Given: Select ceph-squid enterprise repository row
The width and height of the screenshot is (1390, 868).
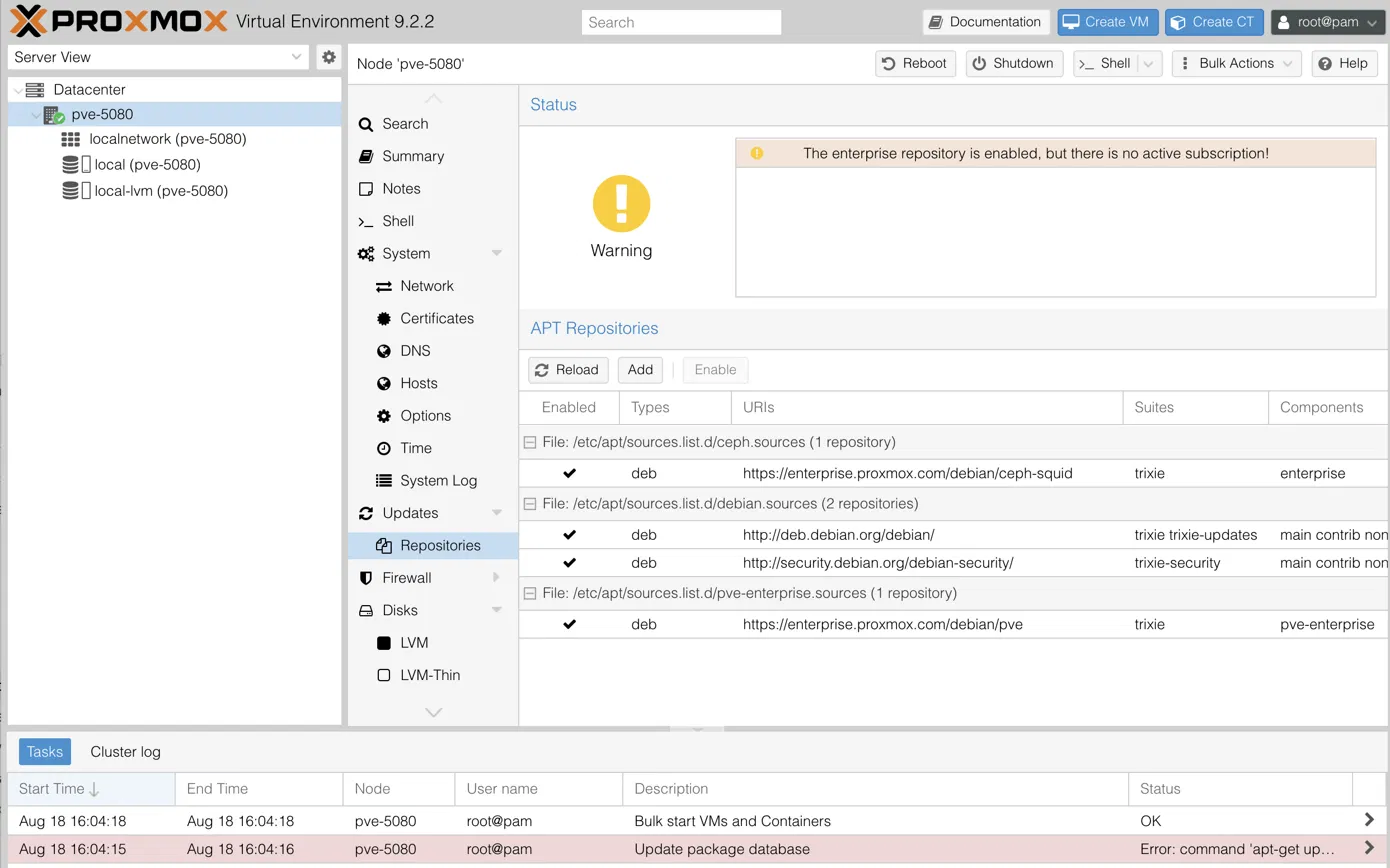Looking at the screenshot, I should coord(954,474).
